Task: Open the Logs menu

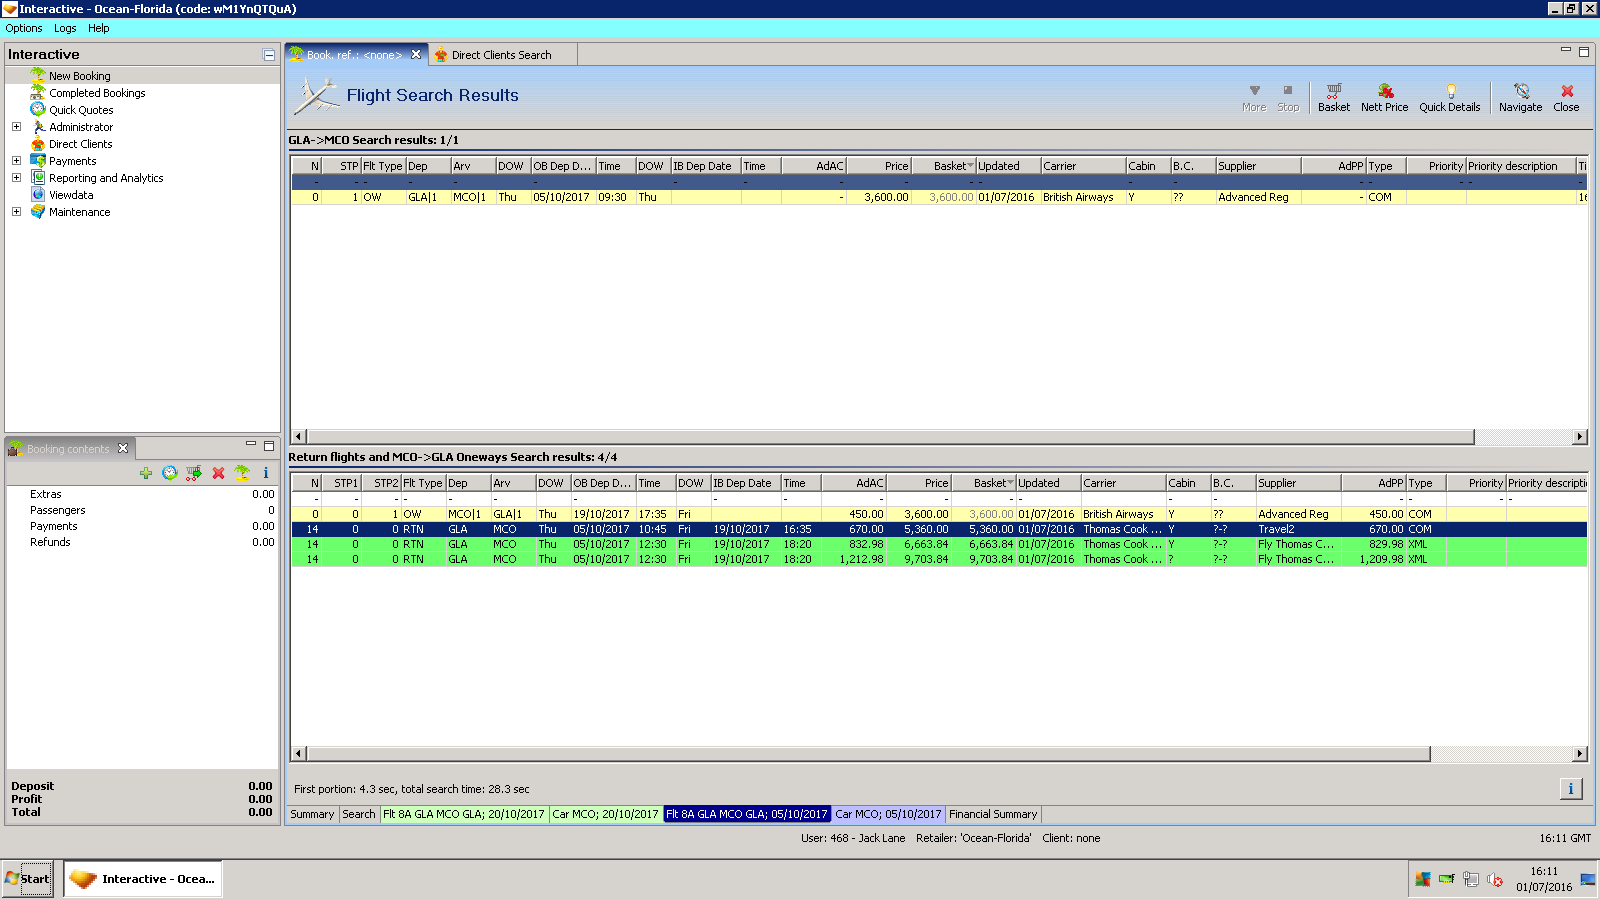Action: click(65, 28)
